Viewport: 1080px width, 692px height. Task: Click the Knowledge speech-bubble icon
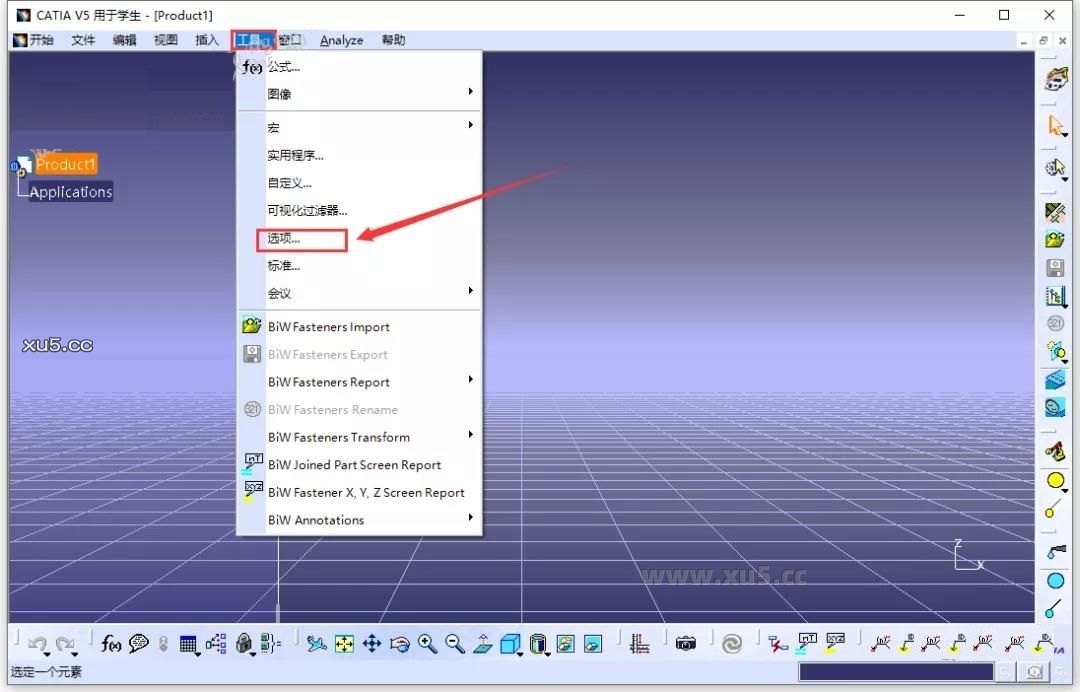(138, 643)
